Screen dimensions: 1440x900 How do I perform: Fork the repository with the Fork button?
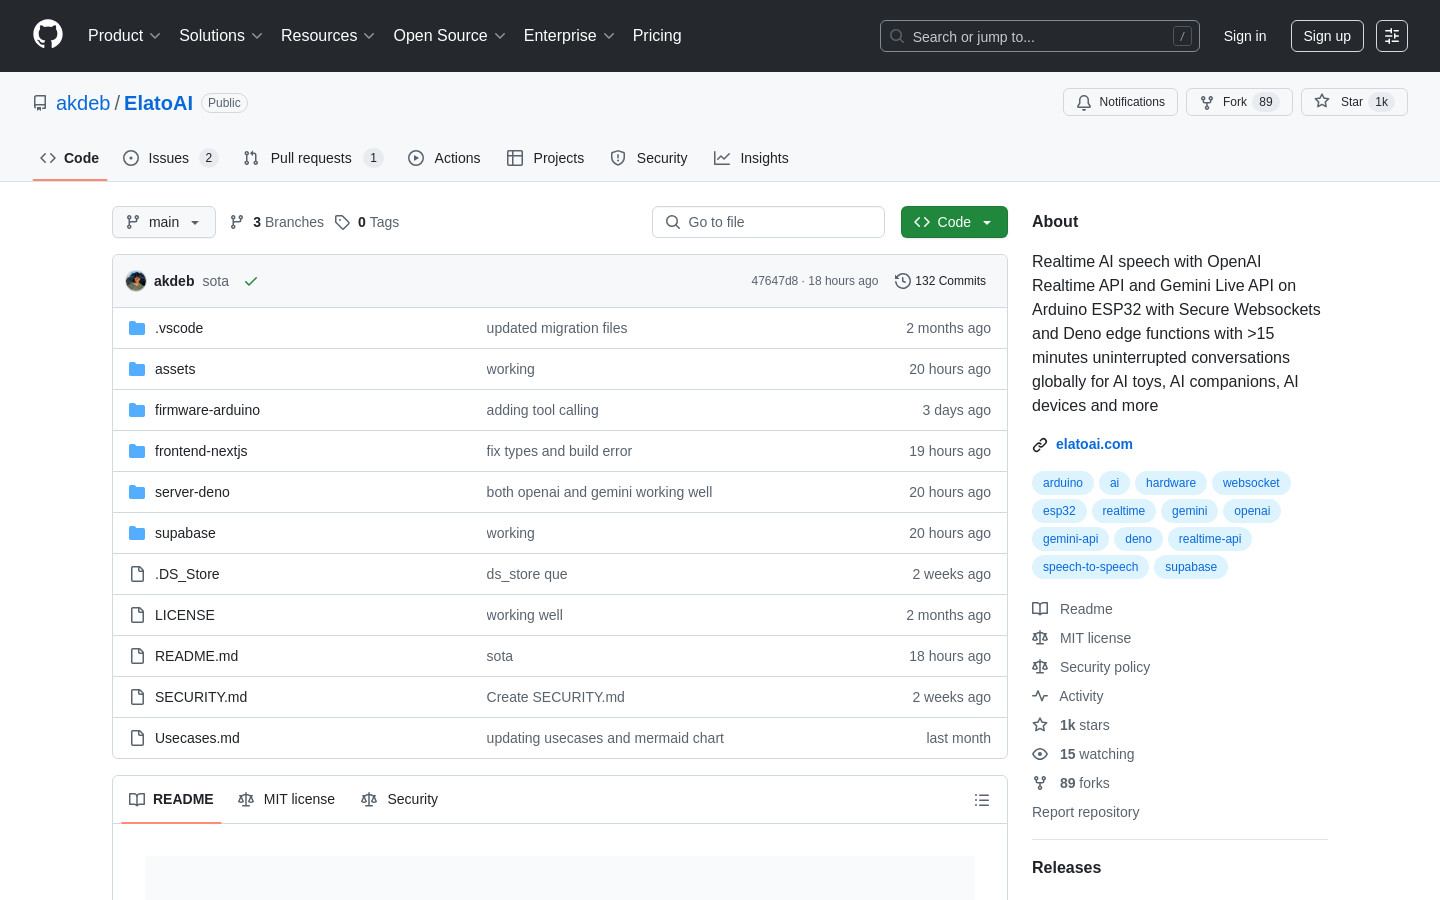[1239, 102]
